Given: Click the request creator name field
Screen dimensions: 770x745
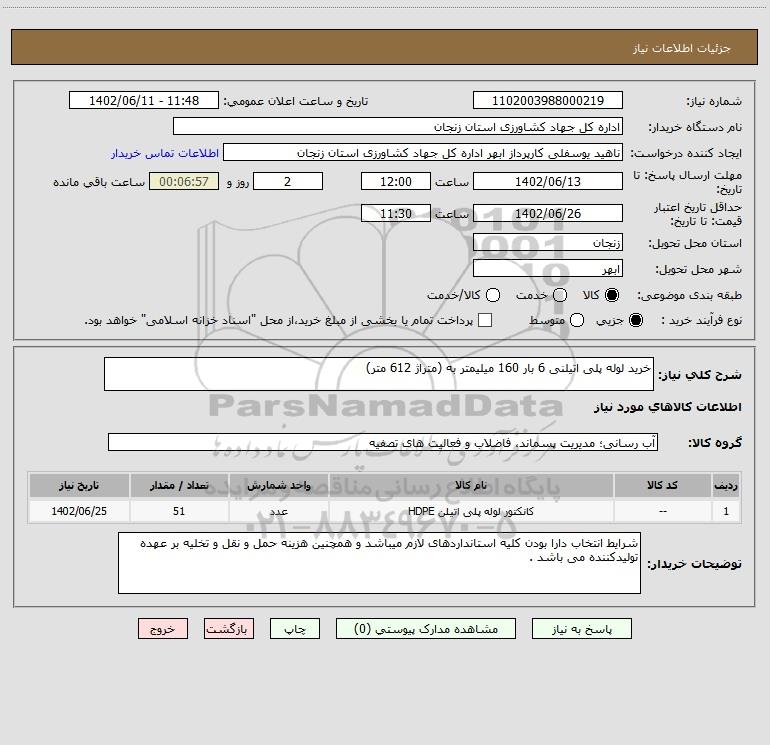Looking at the screenshot, I should pos(423,153).
